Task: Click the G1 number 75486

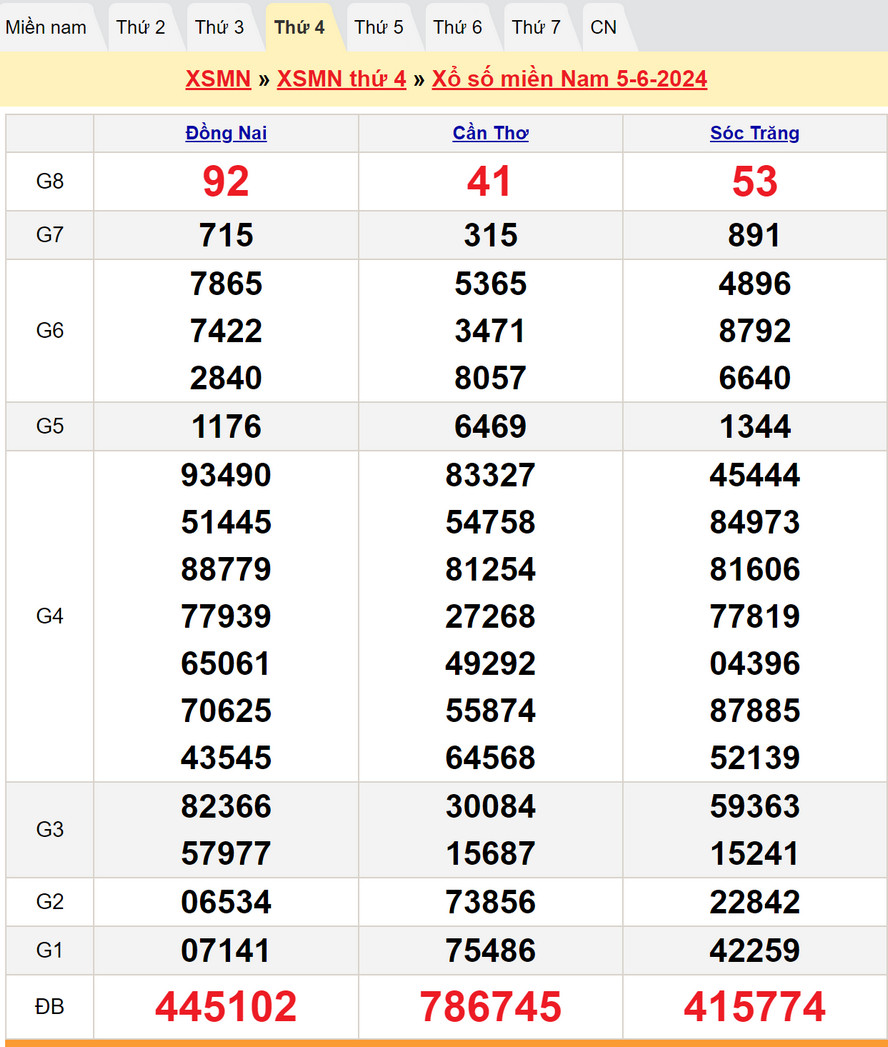Action: click(490, 950)
